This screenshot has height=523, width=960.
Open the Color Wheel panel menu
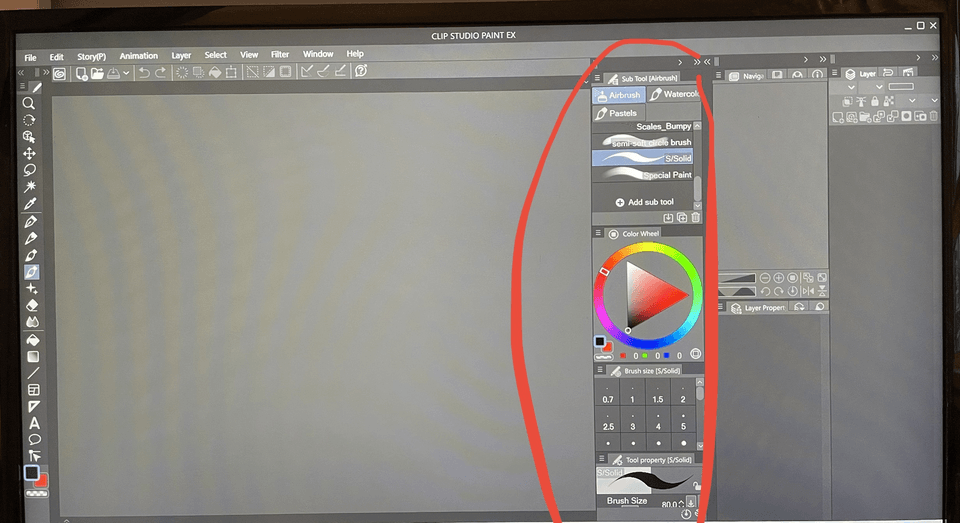(598, 233)
